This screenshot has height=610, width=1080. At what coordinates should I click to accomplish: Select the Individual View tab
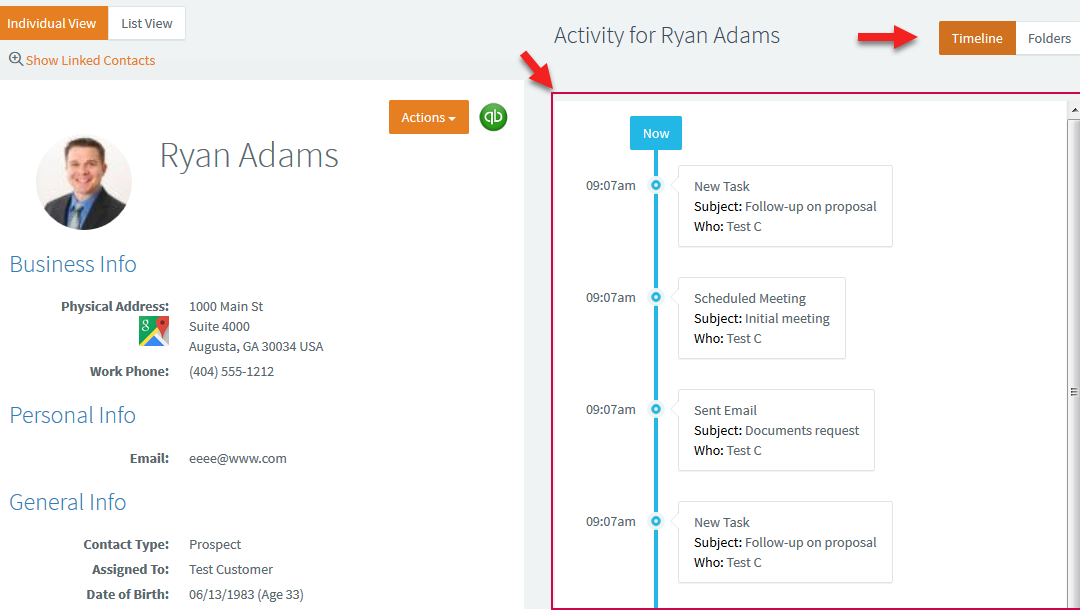[54, 22]
